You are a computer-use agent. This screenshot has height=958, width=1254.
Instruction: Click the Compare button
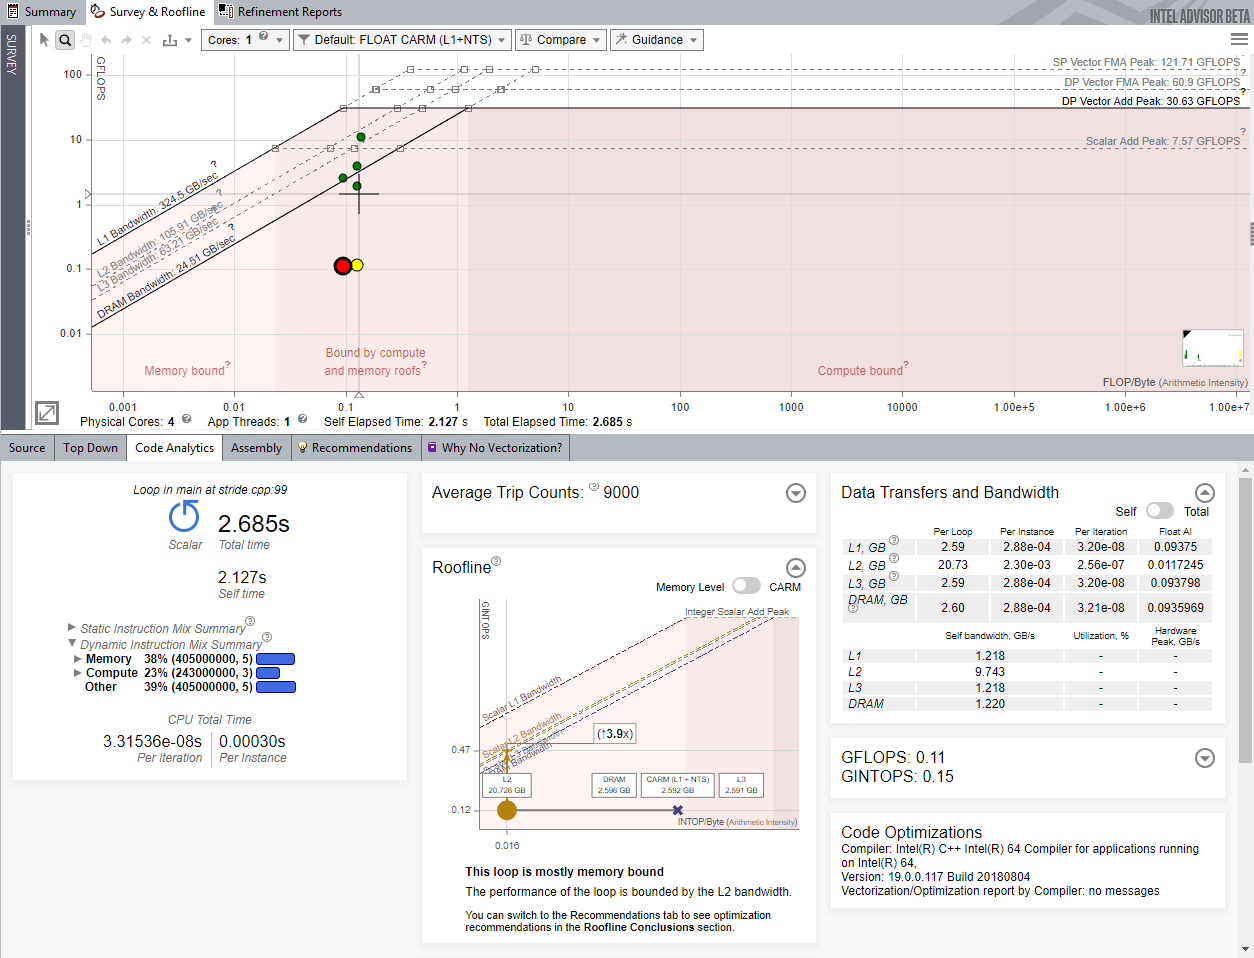(x=560, y=40)
